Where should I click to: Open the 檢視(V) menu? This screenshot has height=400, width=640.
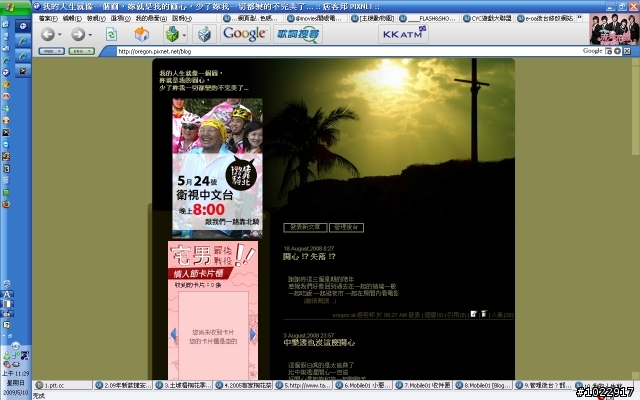(x=96, y=18)
